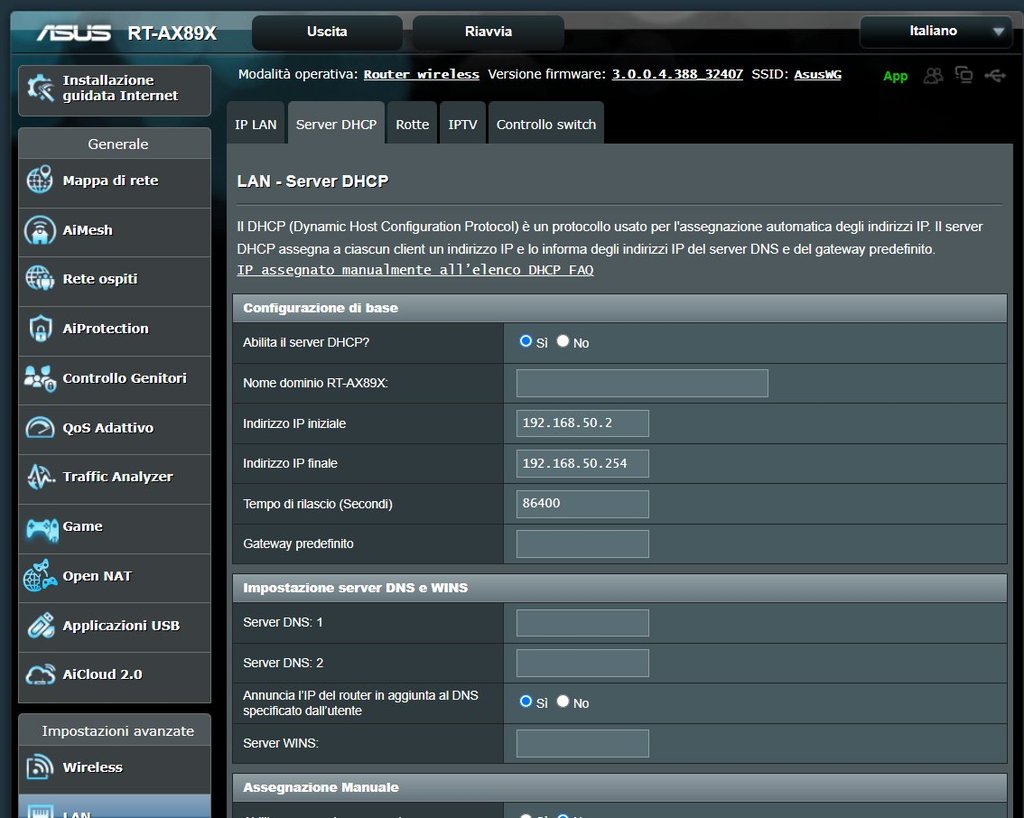Click the Mappa di rete globe icon
1024x818 pixels.
pyautogui.click(x=40, y=181)
